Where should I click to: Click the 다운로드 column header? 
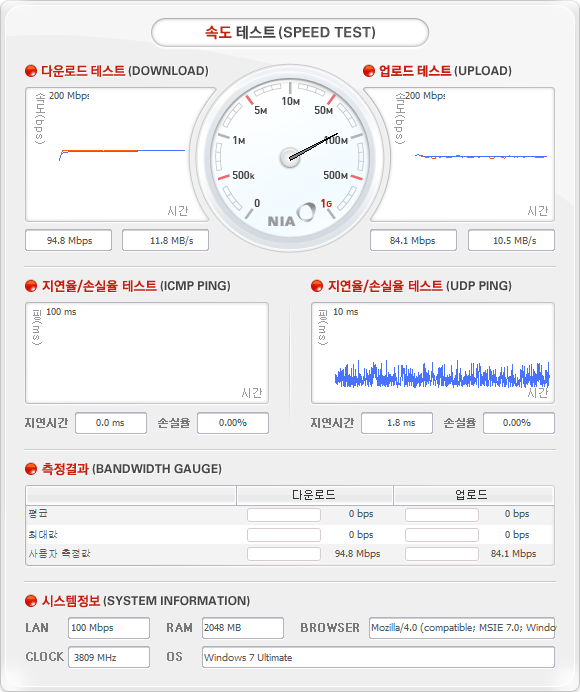(x=315, y=495)
